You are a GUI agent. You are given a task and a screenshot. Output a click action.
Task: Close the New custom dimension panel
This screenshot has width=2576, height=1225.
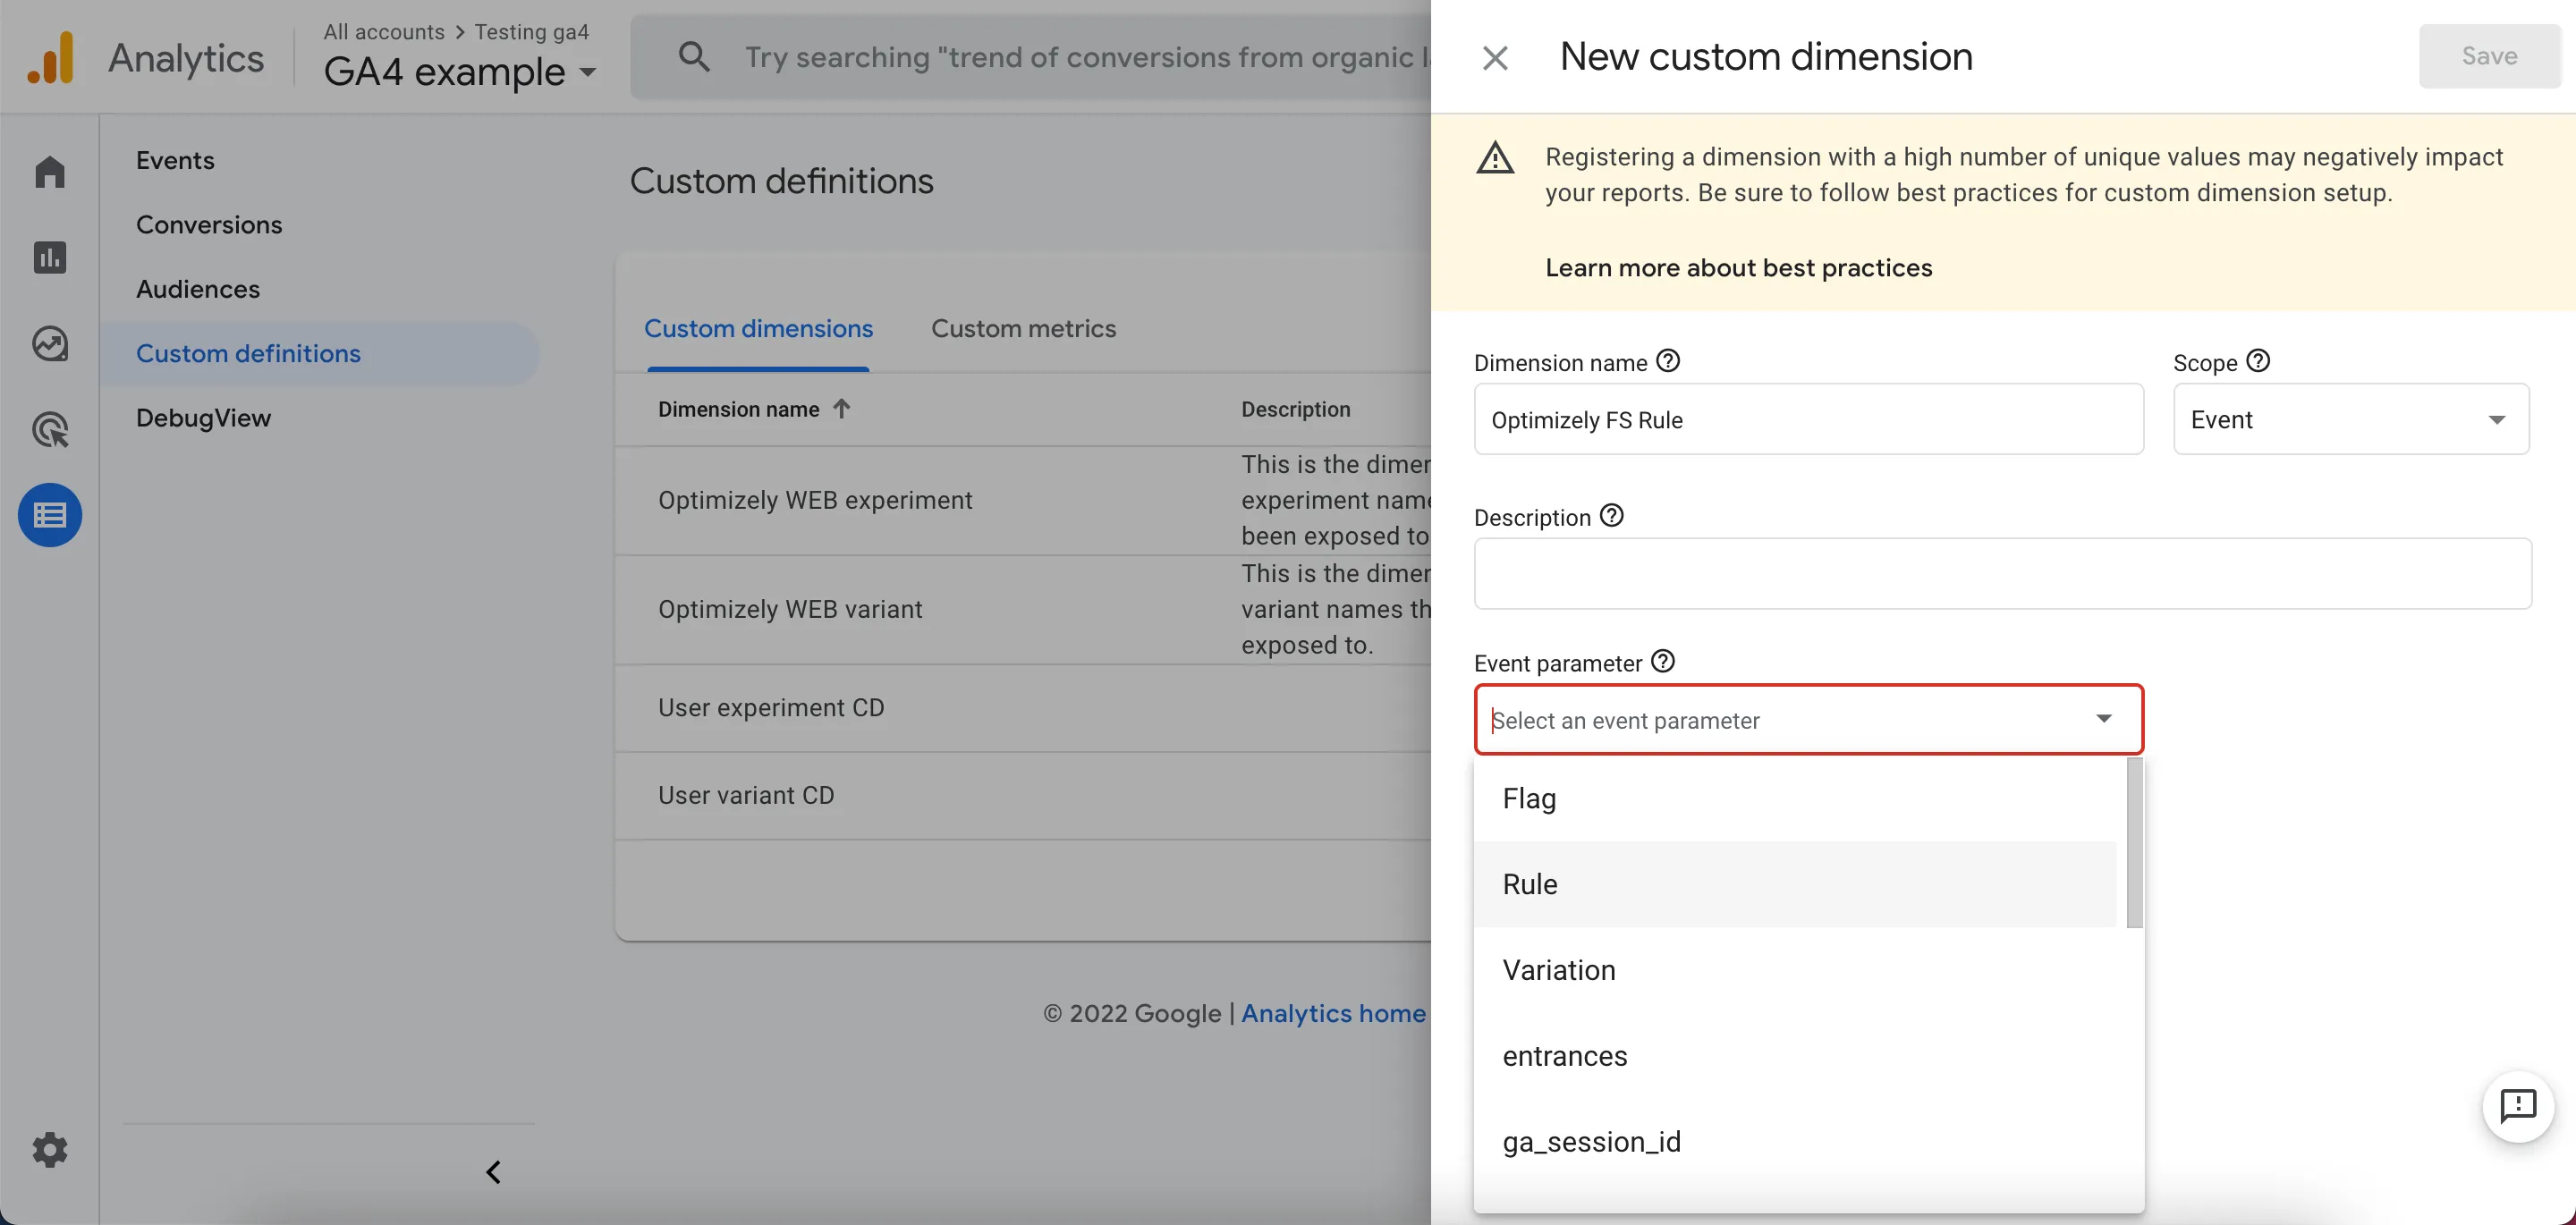click(1495, 58)
